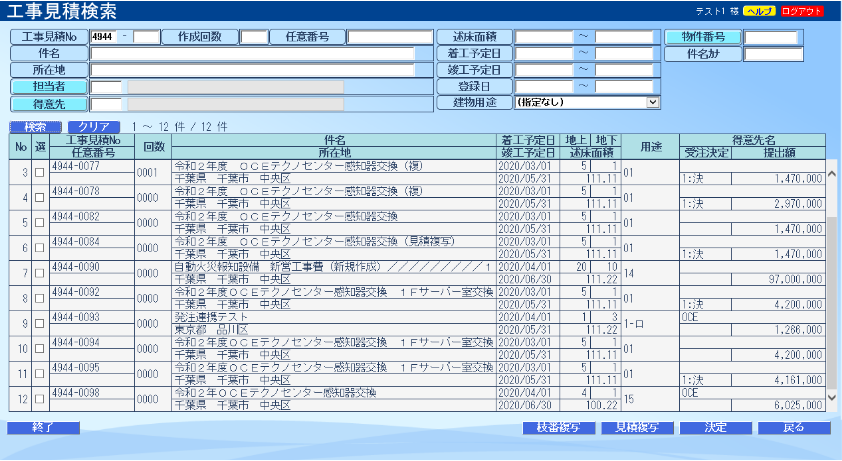
Task: Tick the checkbox for row 7 (4944-0090)
Action: pyautogui.click(x=40, y=272)
